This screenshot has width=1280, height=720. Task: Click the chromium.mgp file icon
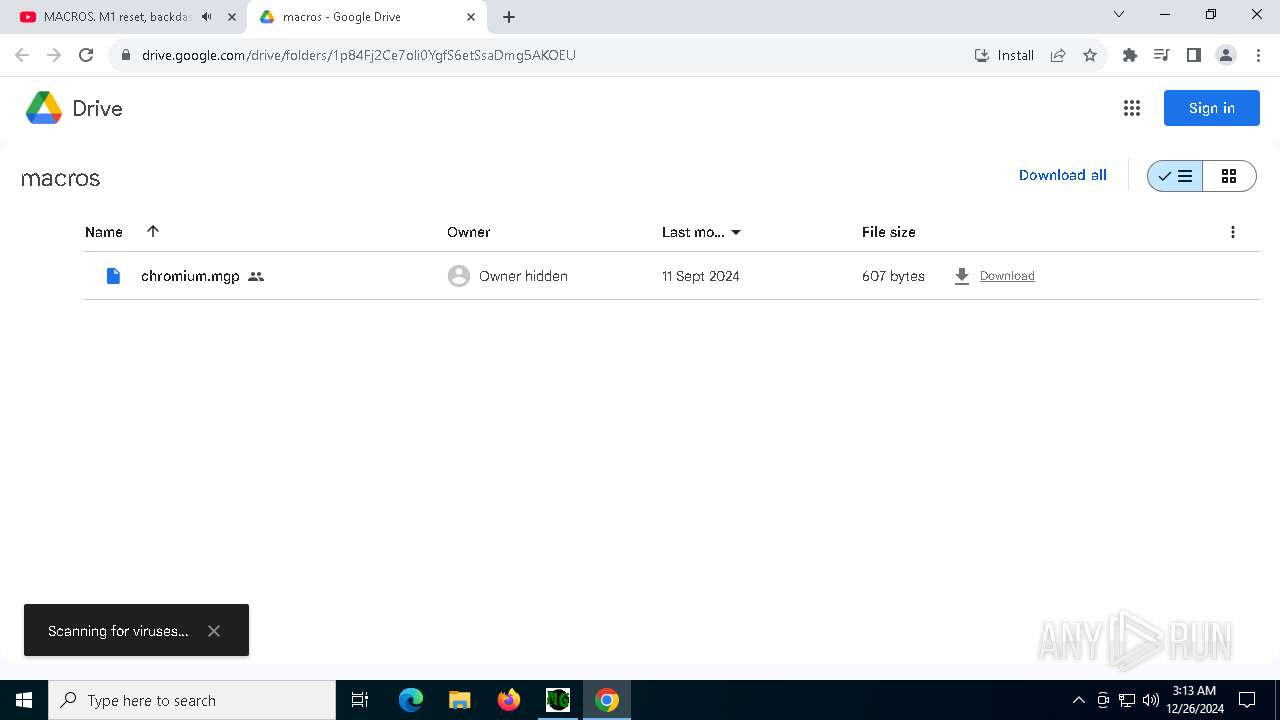click(113, 276)
